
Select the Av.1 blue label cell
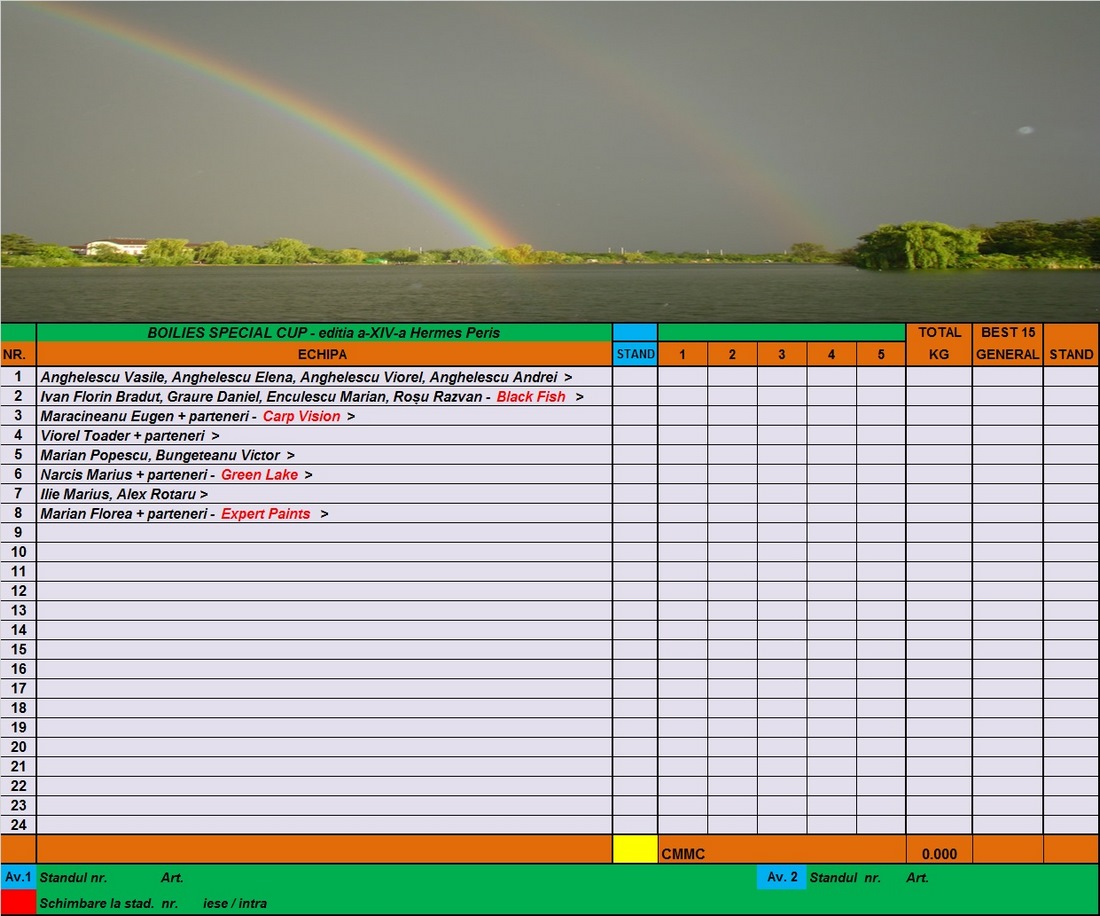pyautogui.click(x=18, y=877)
